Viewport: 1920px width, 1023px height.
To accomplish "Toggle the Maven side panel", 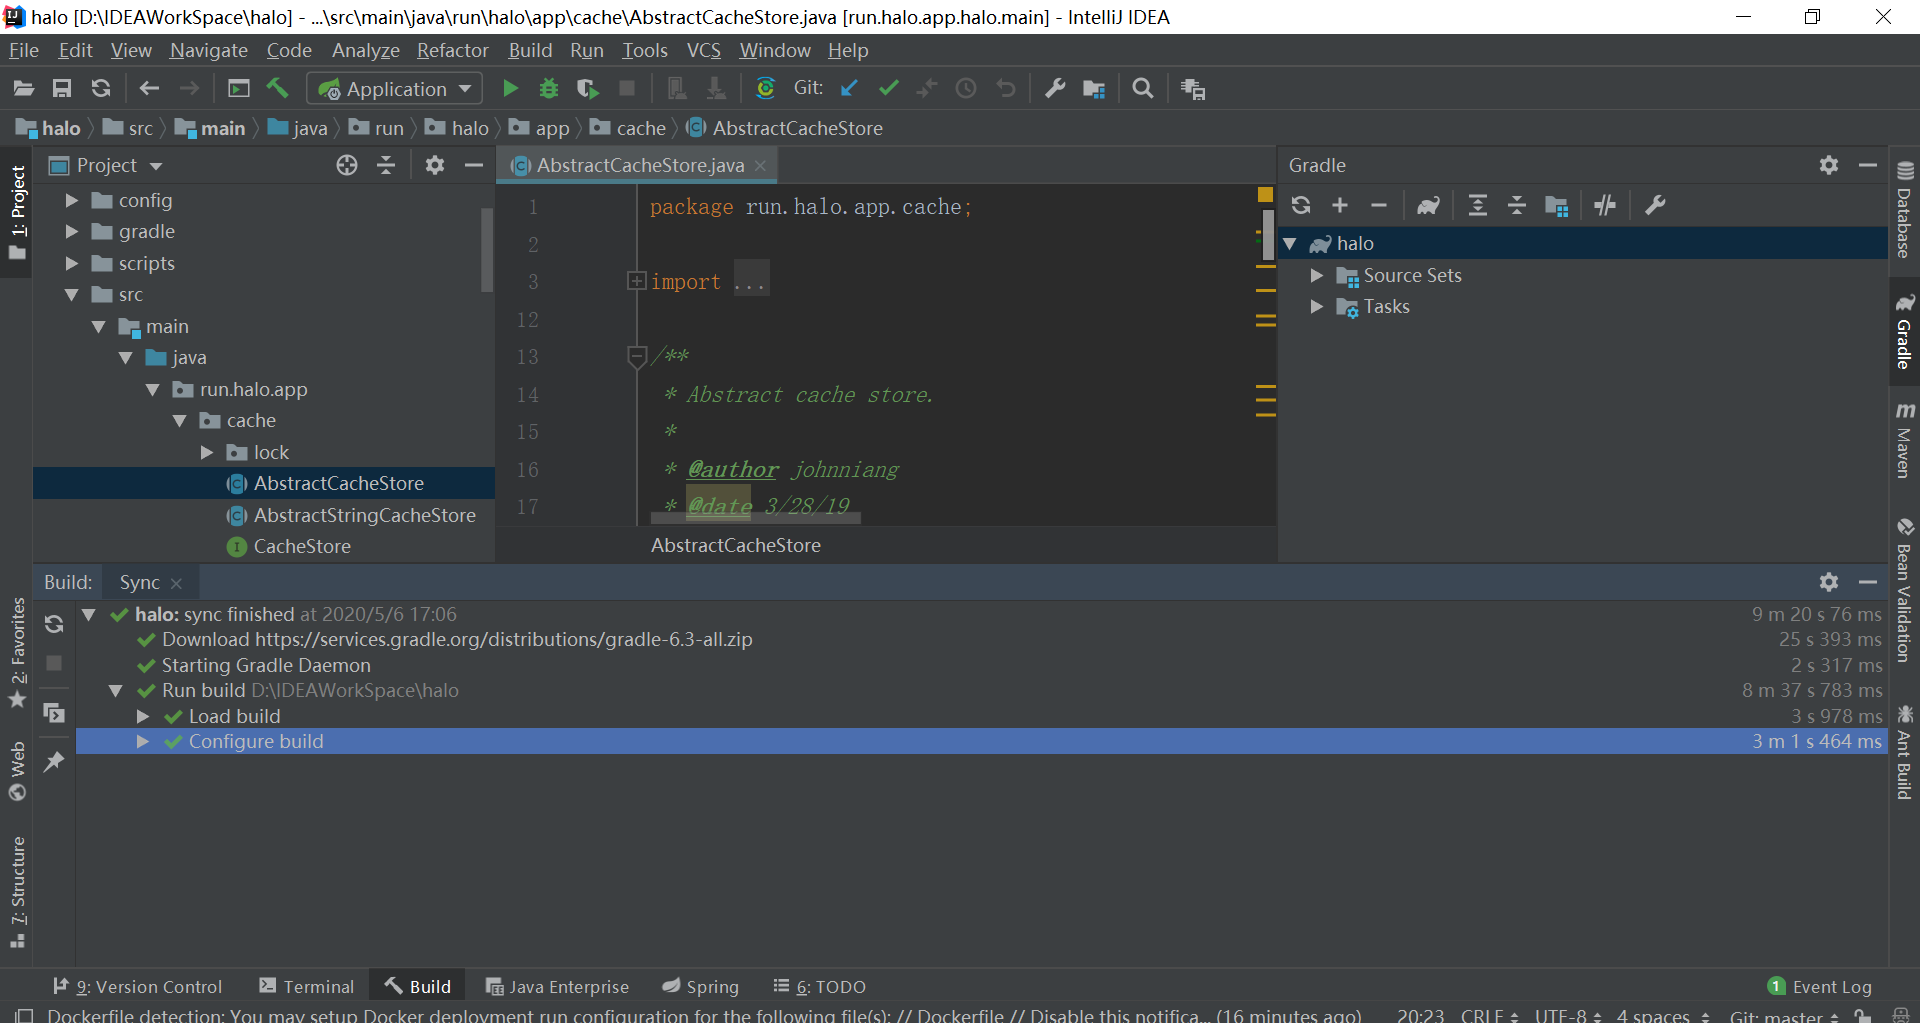I will (x=1904, y=441).
